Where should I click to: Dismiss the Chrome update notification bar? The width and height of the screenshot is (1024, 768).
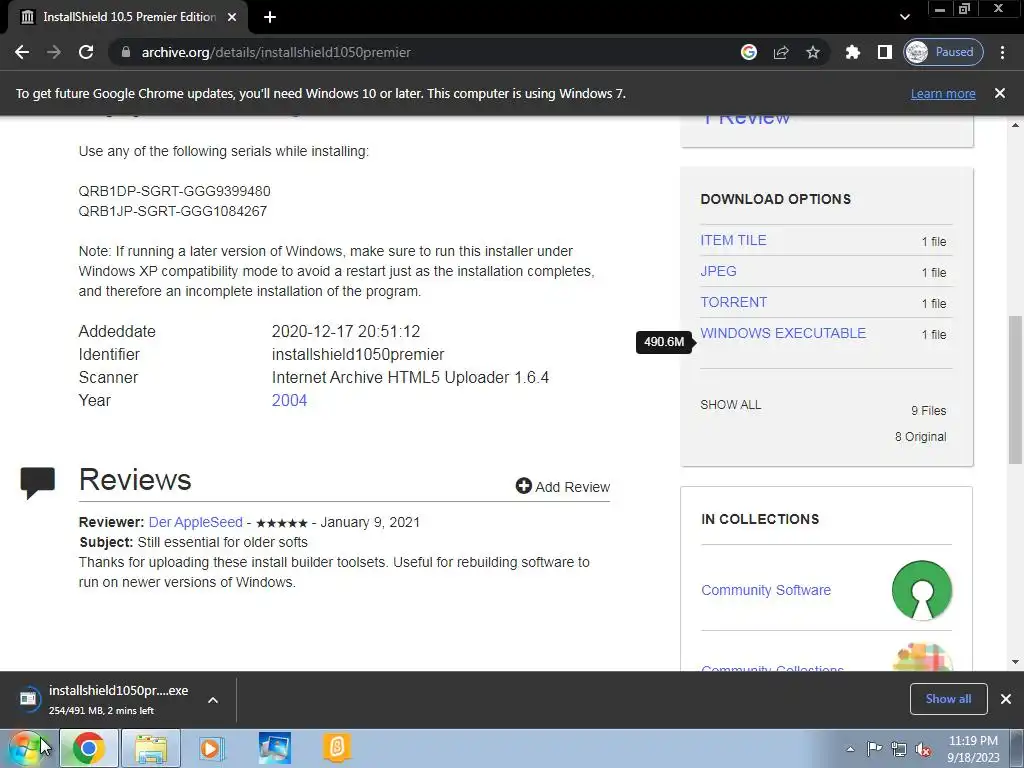point(1000,93)
